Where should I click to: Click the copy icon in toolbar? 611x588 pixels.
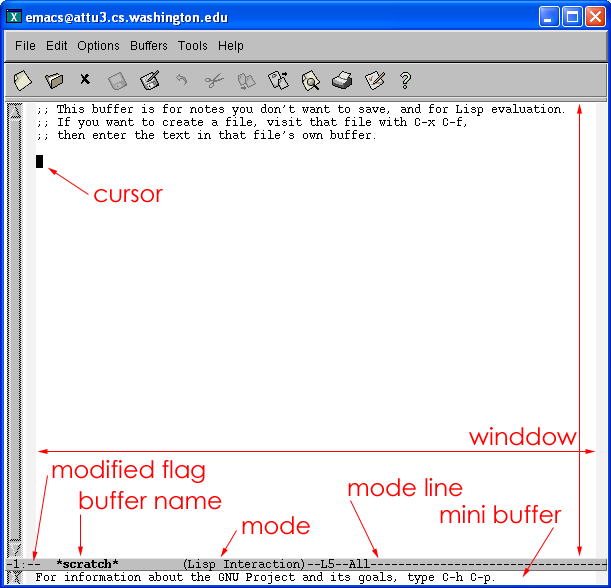pos(246,81)
